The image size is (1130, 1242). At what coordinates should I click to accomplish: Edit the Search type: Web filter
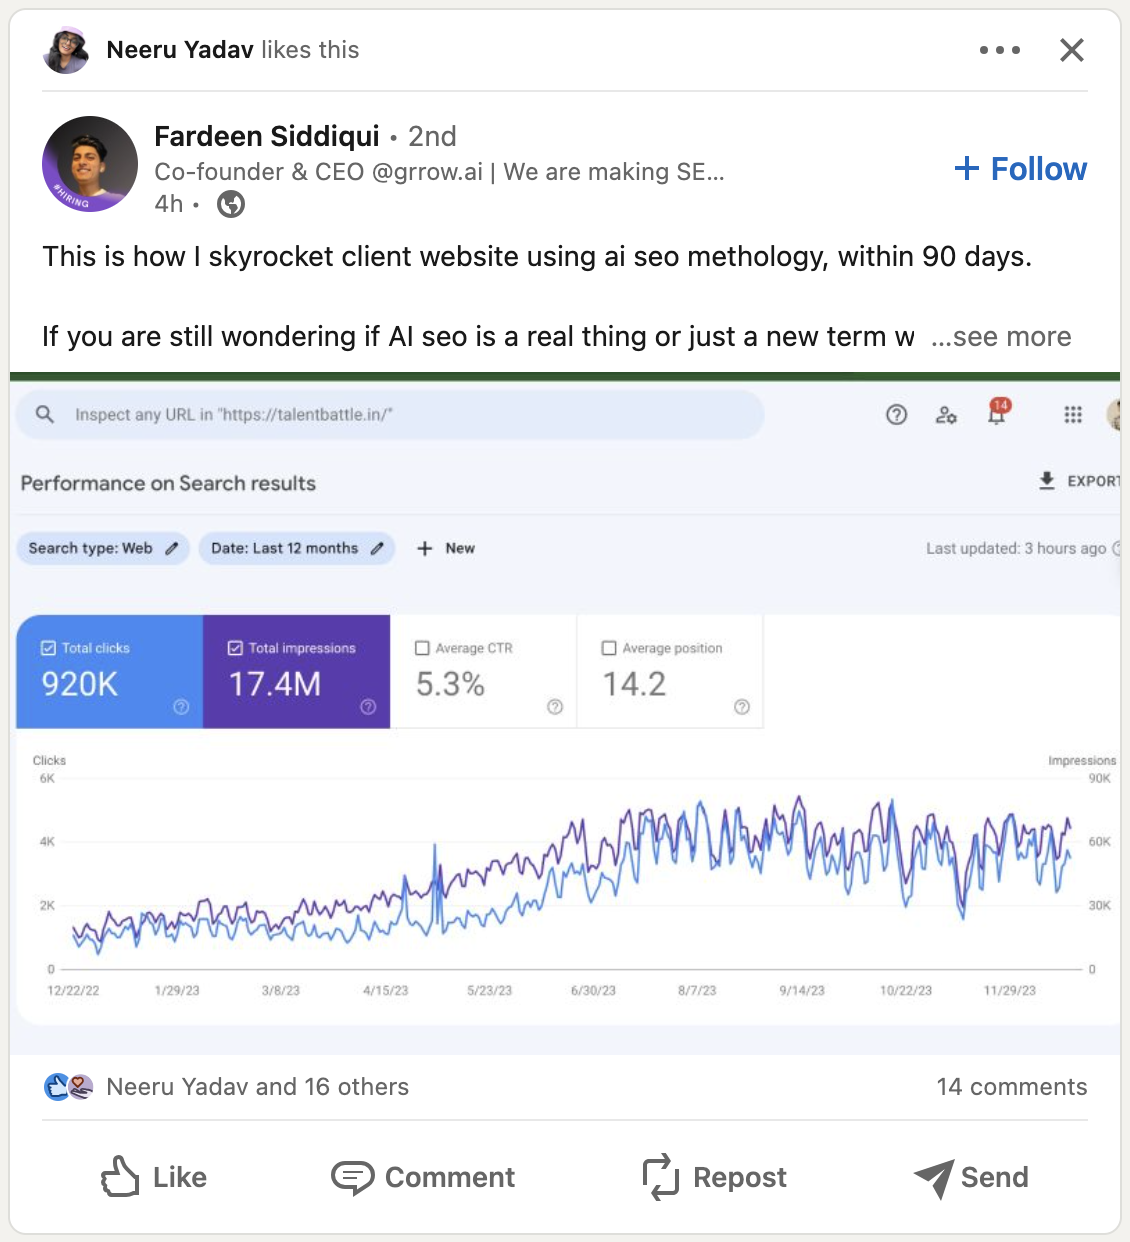pos(103,548)
